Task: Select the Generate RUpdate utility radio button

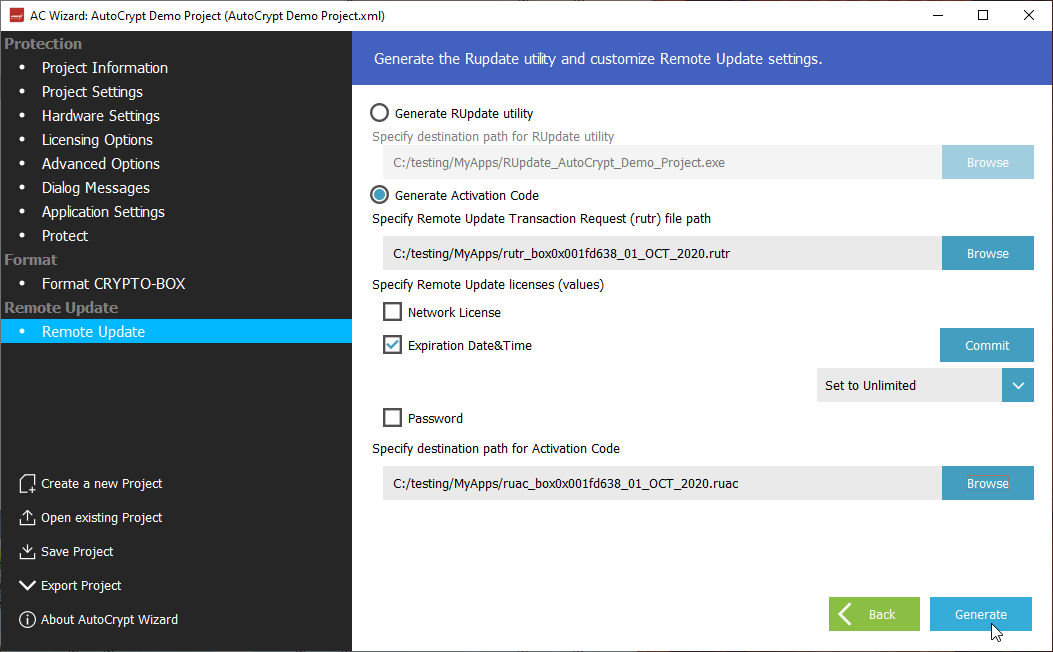Action: coord(380,113)
